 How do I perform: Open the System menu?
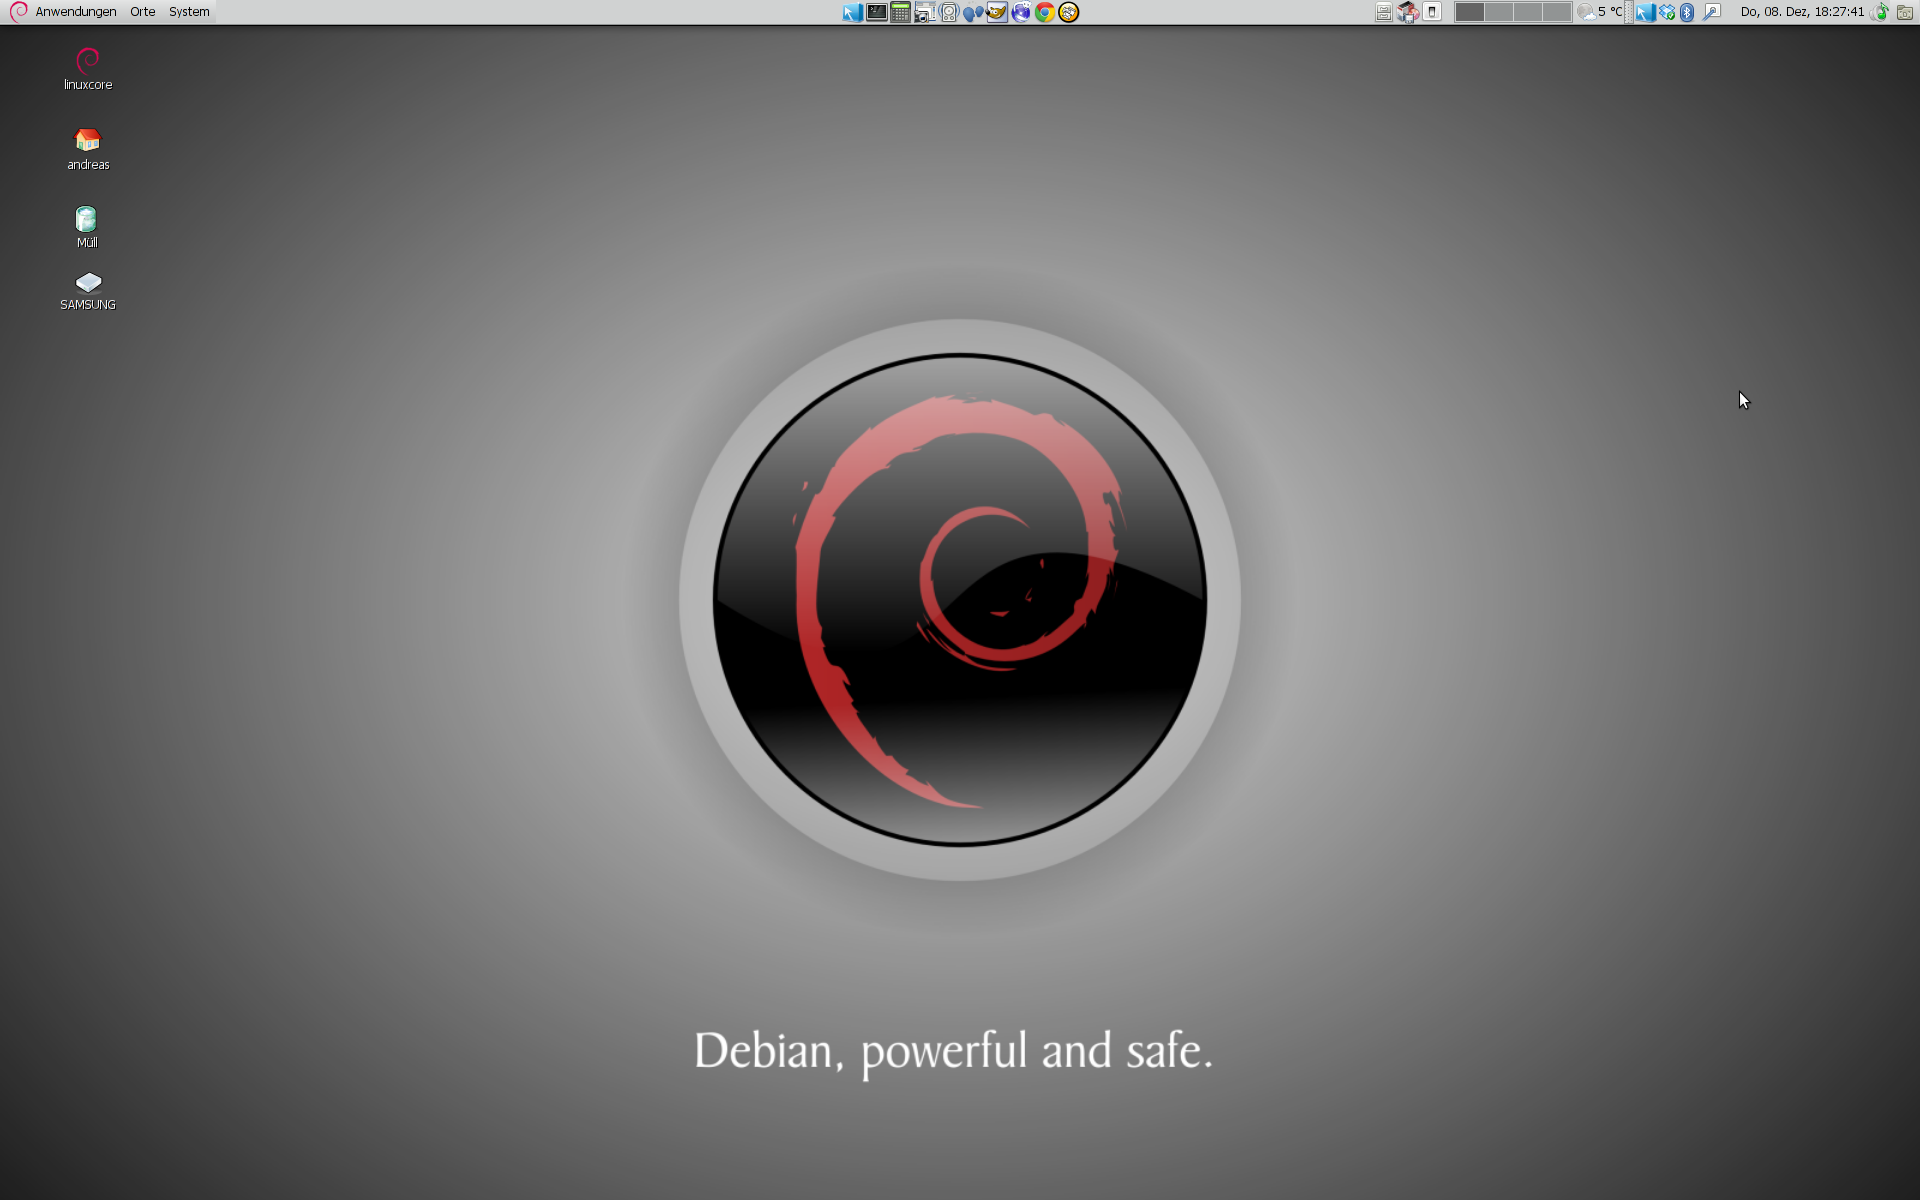[x=189, y=12]
